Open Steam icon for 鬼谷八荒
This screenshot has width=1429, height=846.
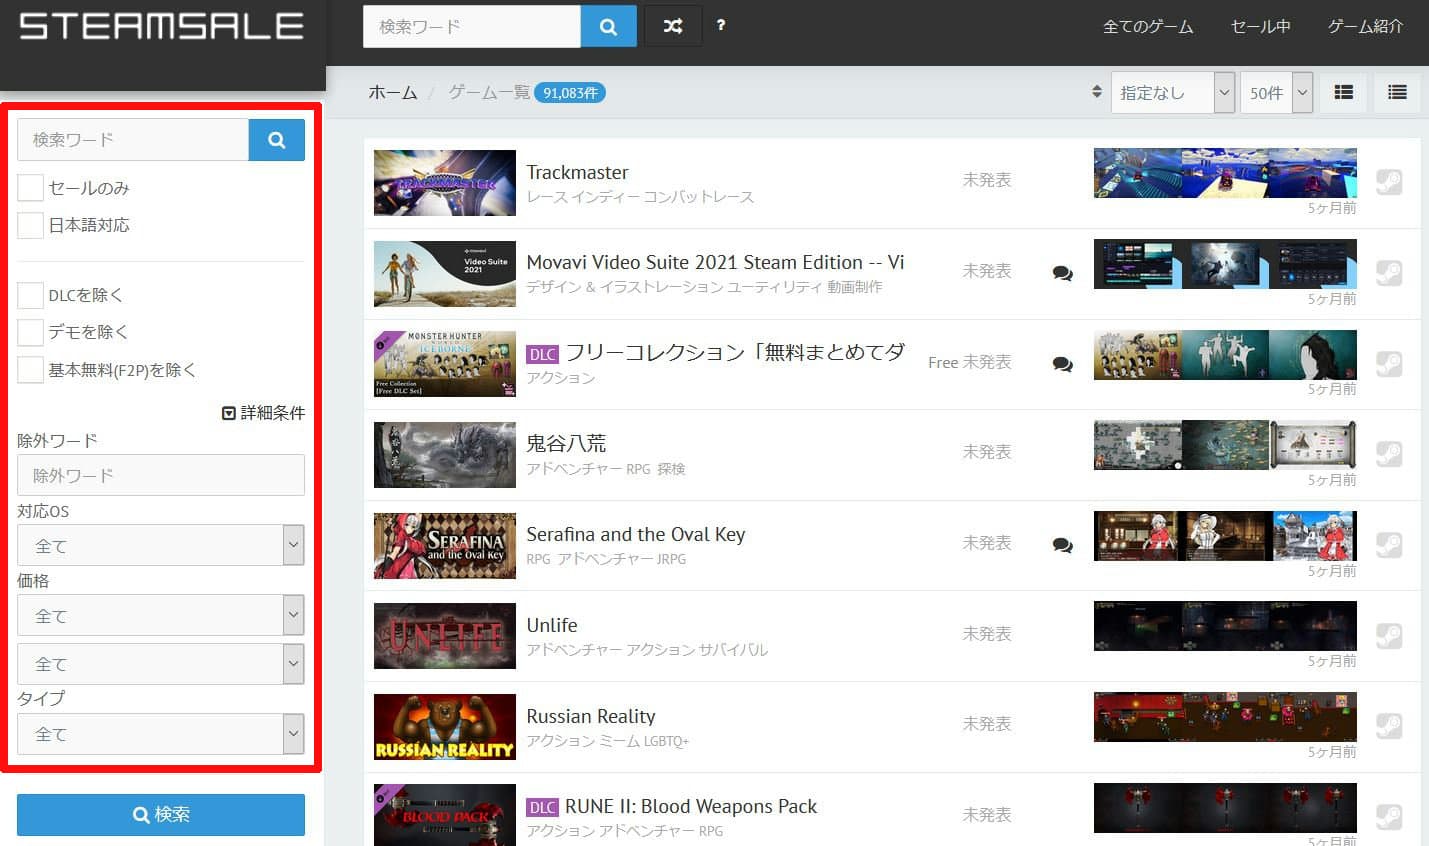[1389, 454]
